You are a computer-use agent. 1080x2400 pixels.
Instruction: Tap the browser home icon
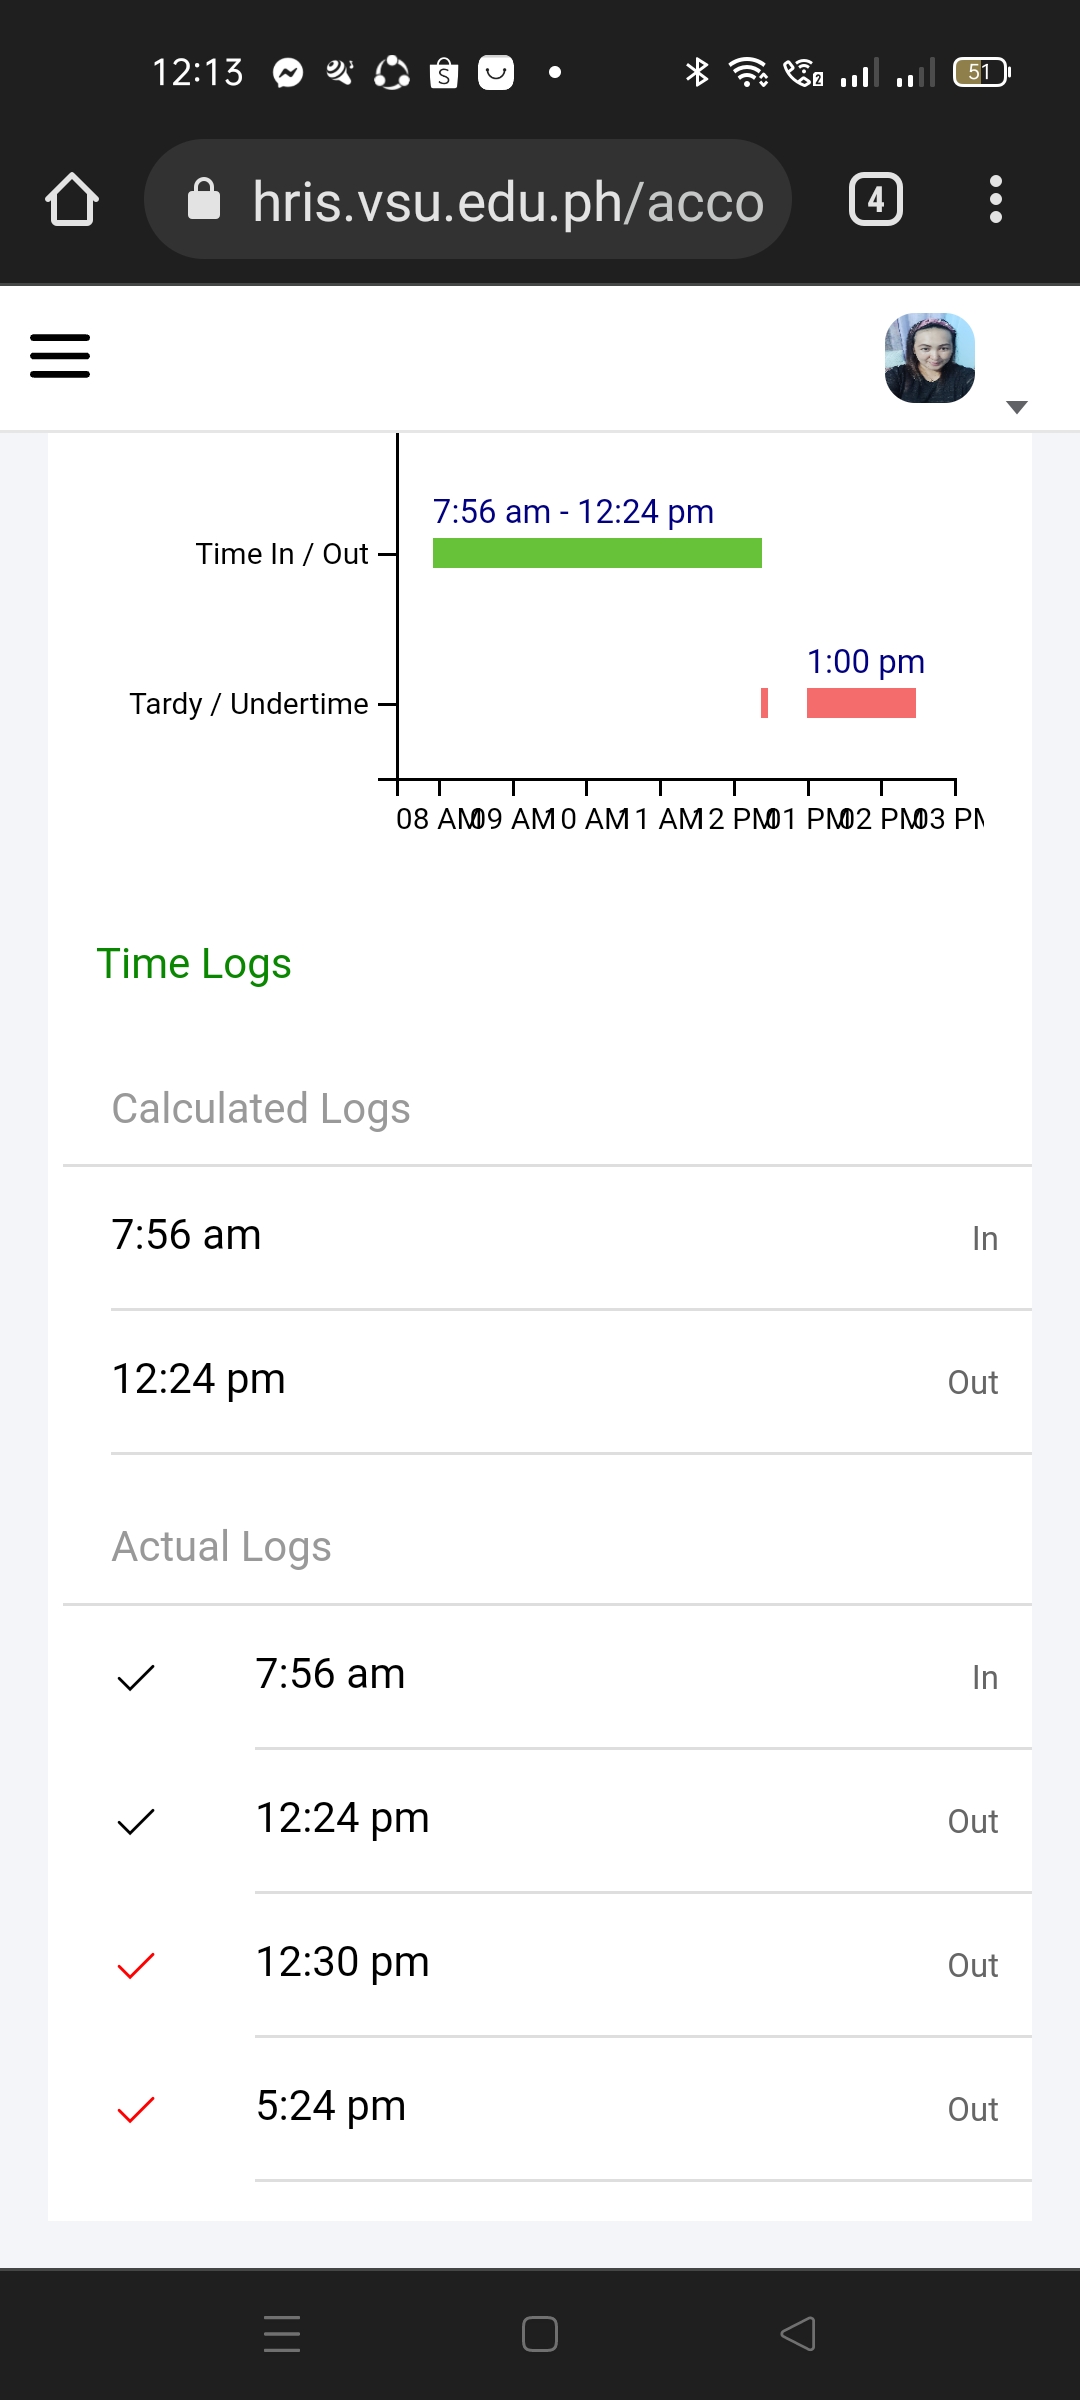click(x=72, y=200)
